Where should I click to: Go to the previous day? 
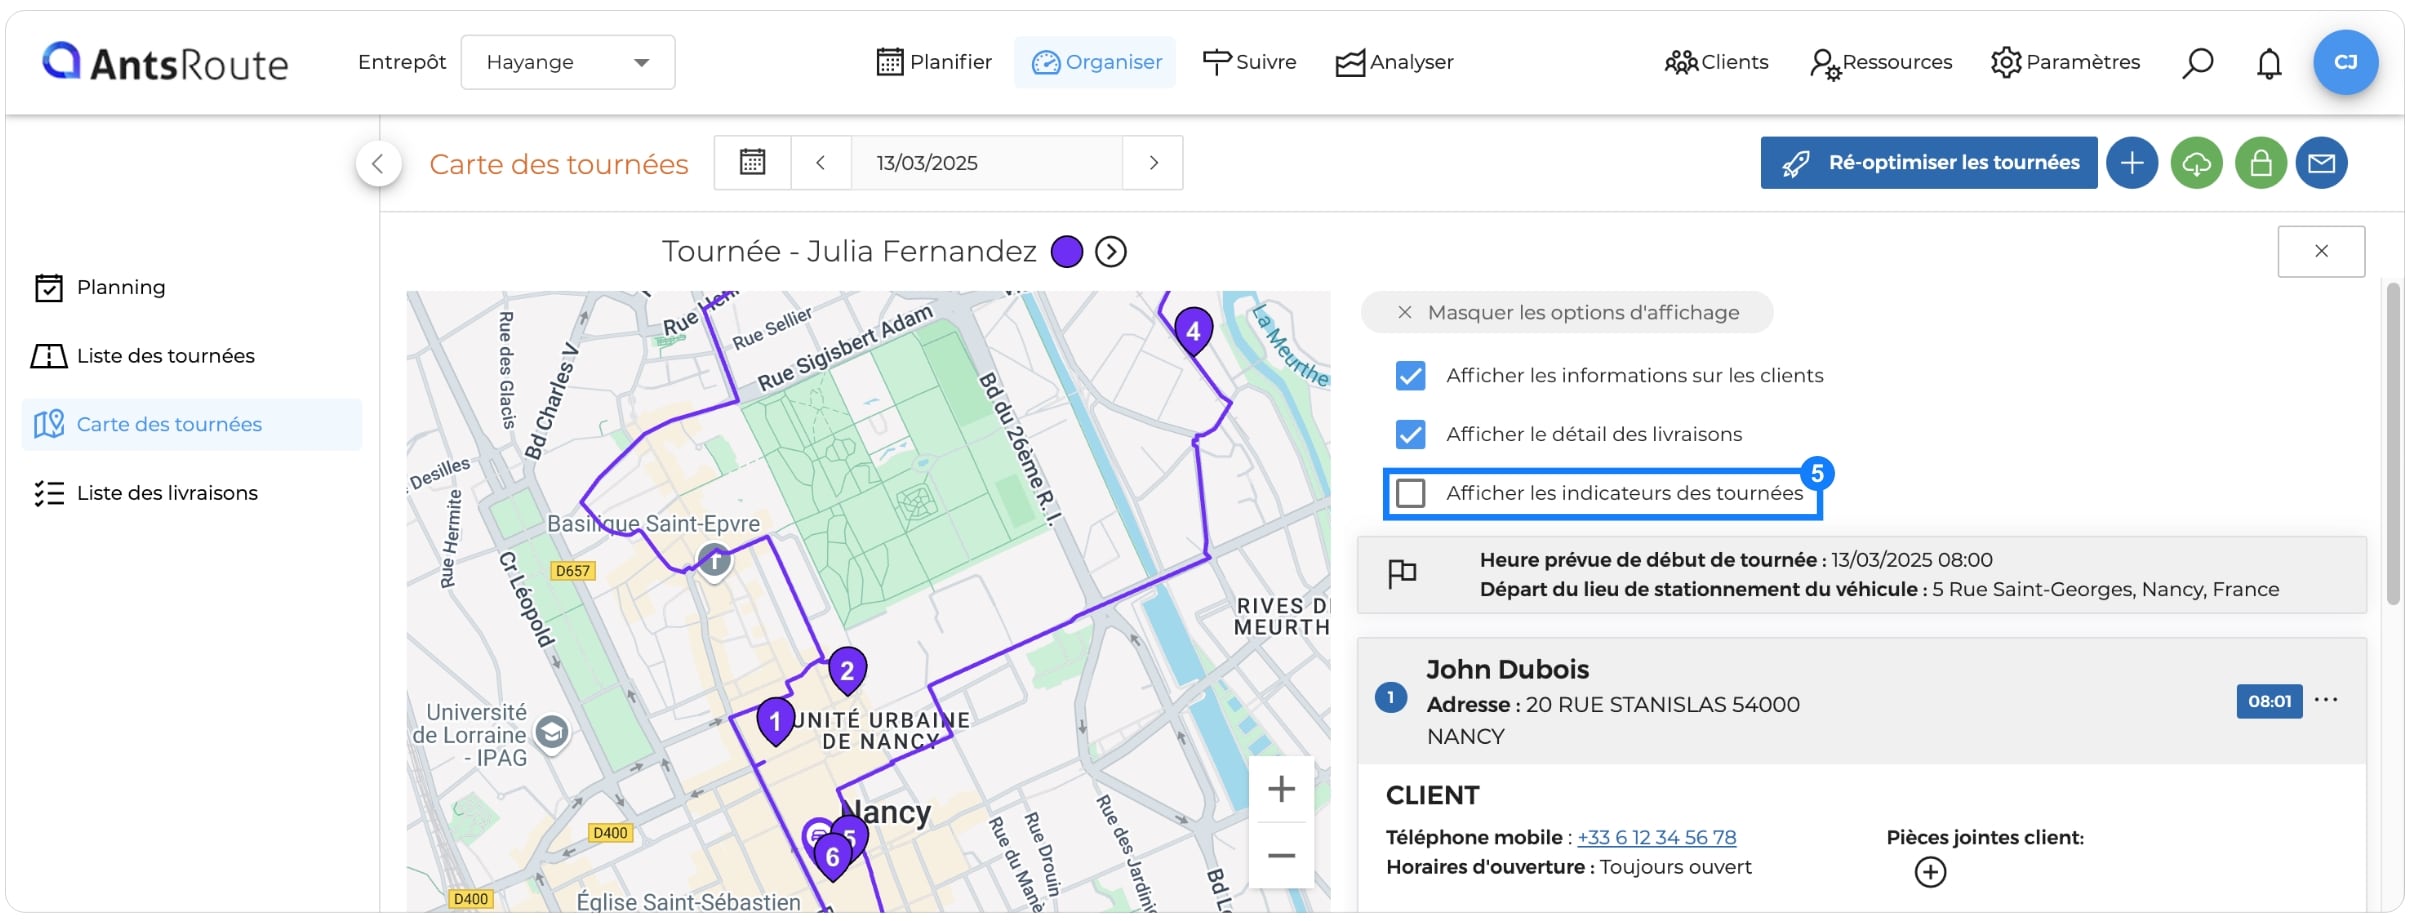pos(820,162)
